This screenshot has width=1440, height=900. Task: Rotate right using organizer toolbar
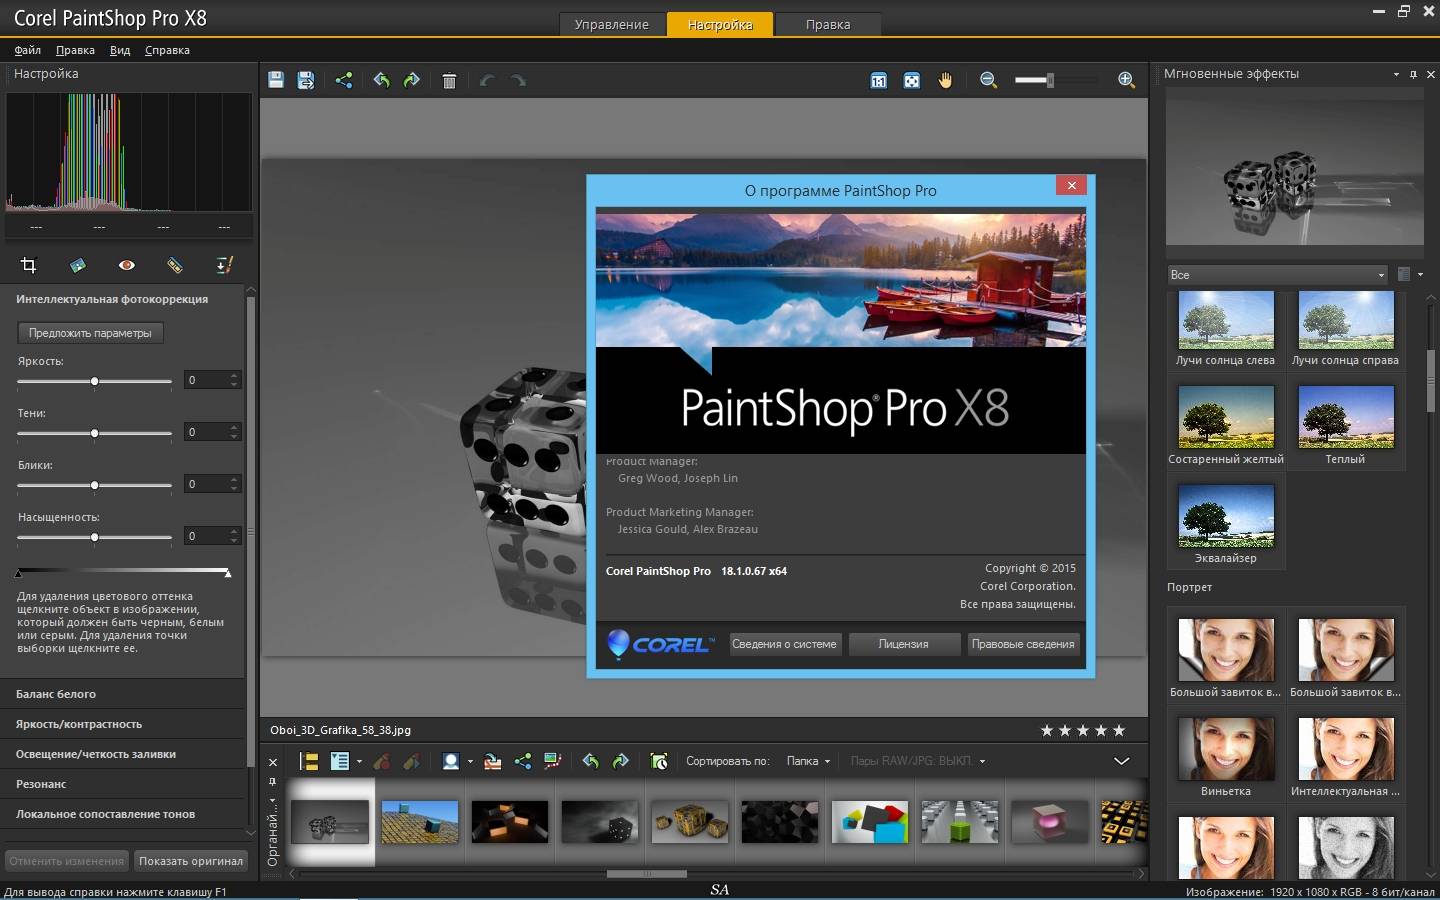pyautogui.click(x=620, y=761)
